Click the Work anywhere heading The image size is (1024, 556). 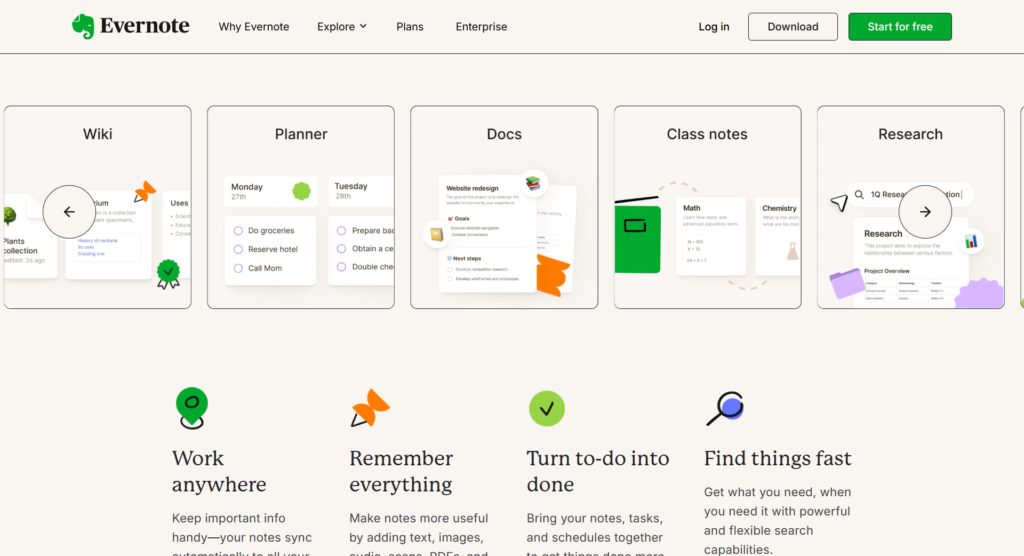point(219,471)
